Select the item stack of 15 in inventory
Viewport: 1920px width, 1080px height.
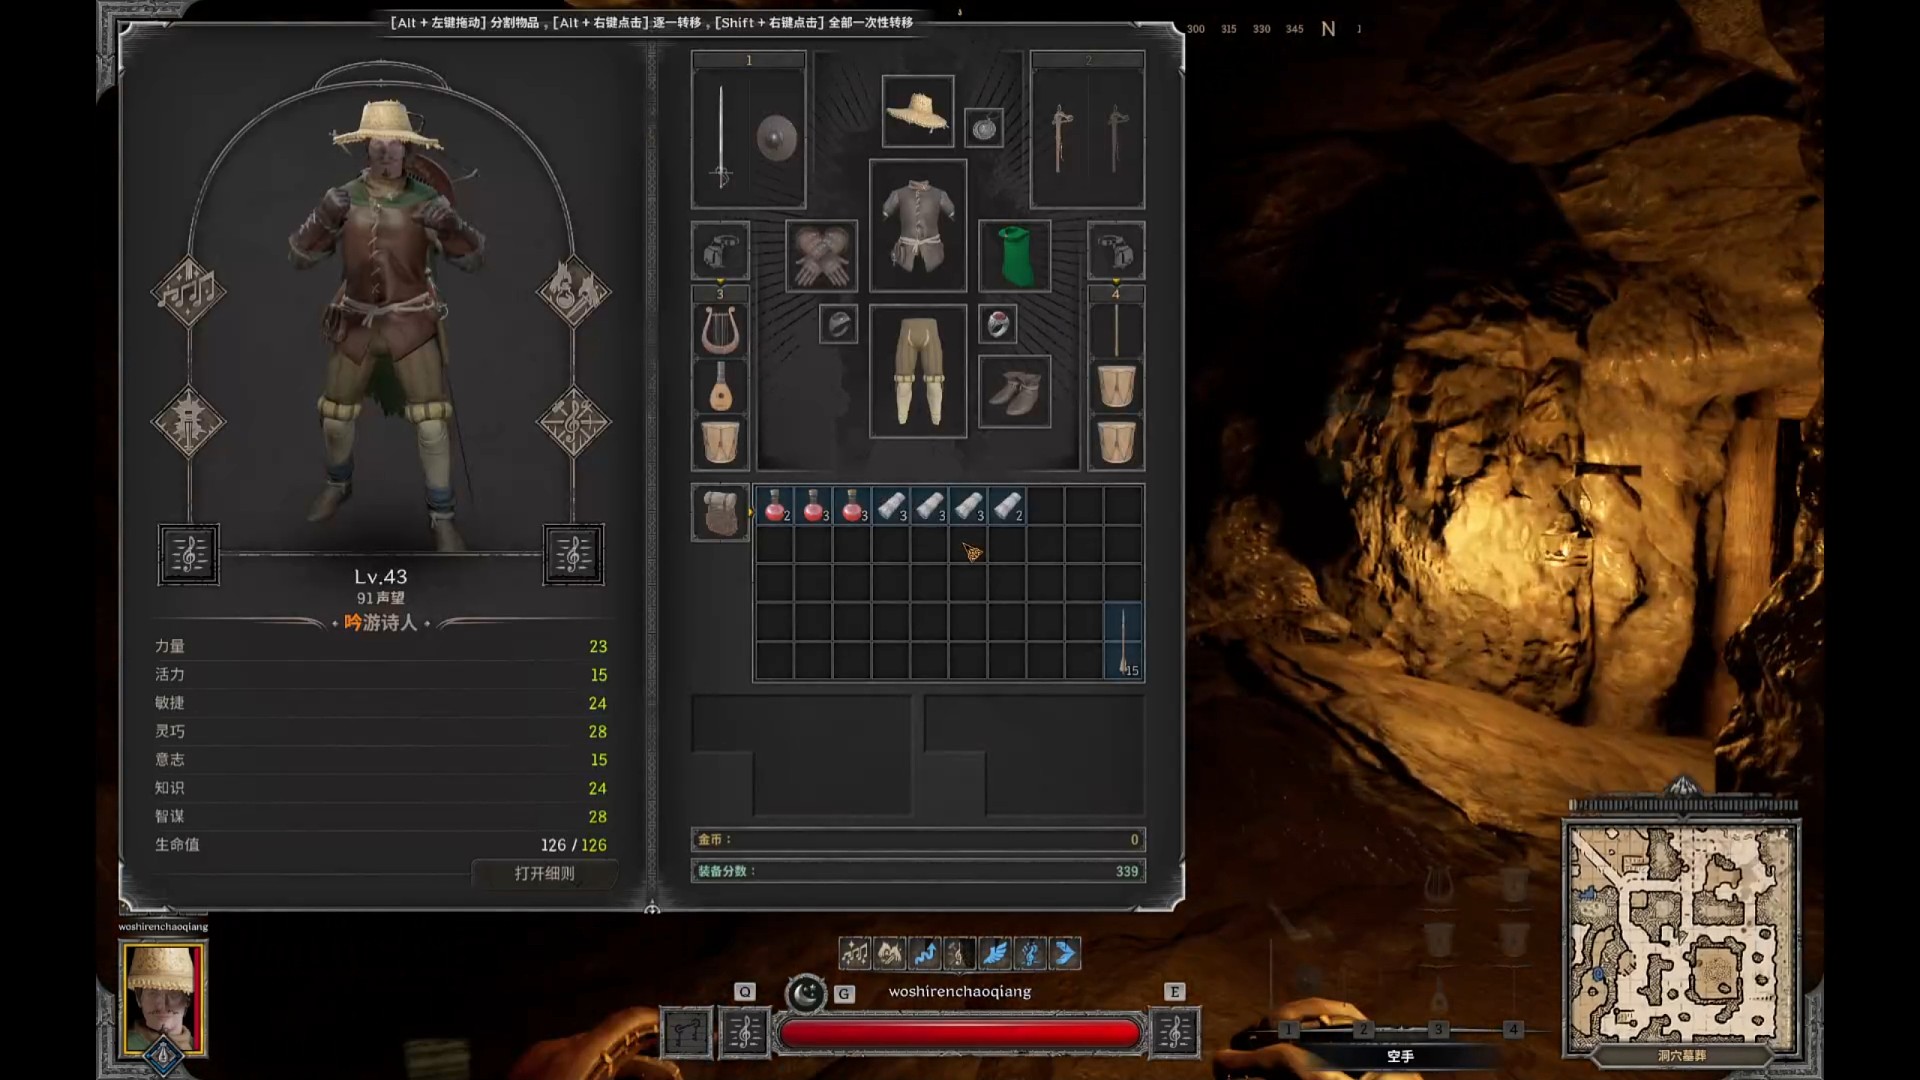tap(1123, 641)
